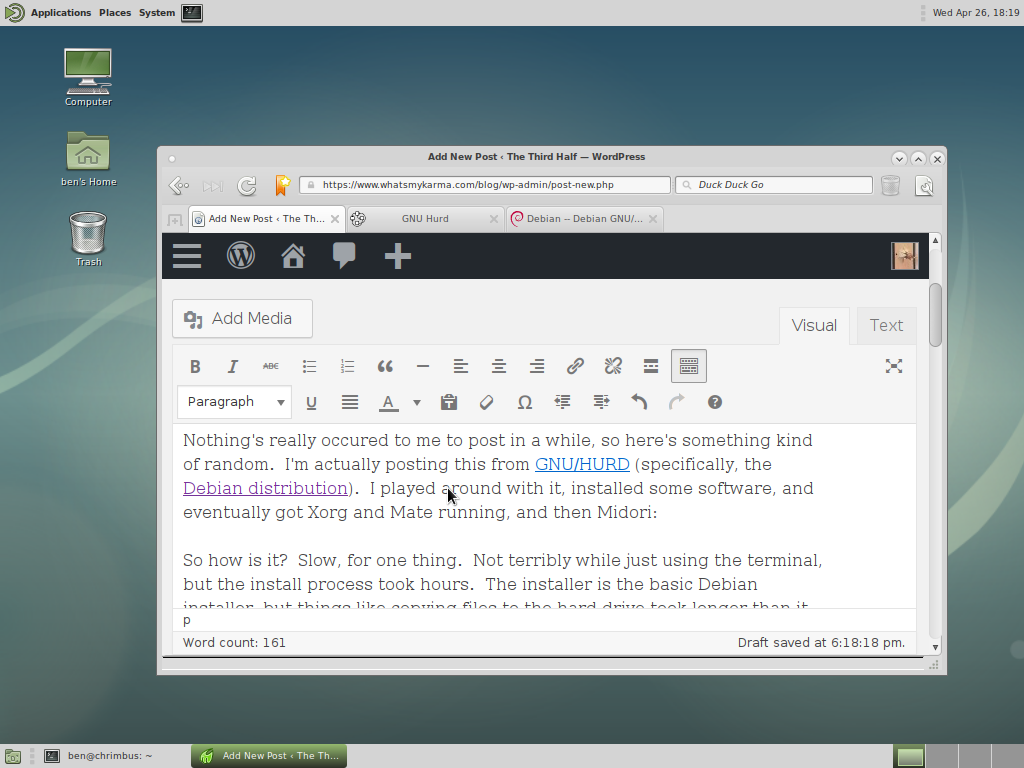
Task: Open a new browser tab
Action: (x=174, y=220)
